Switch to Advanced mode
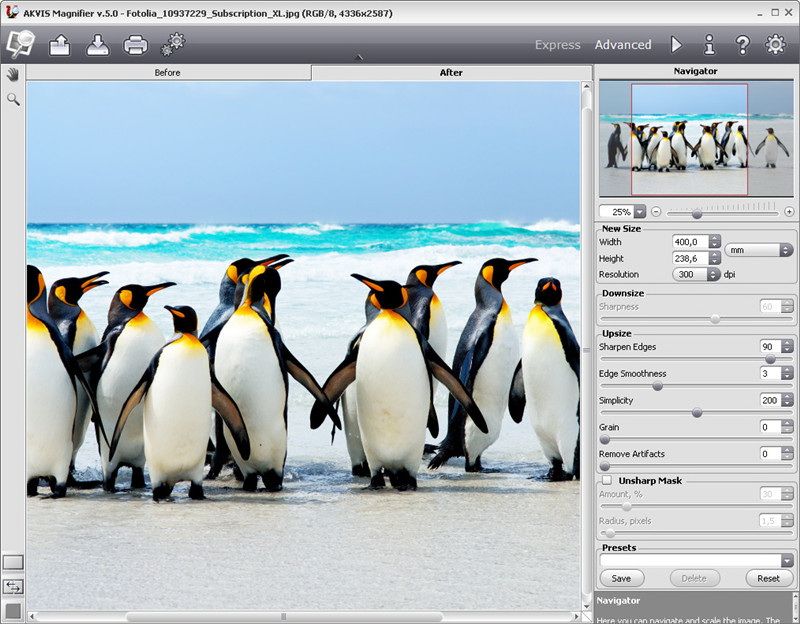Screen dimensions: 800x624 point(622,45)
